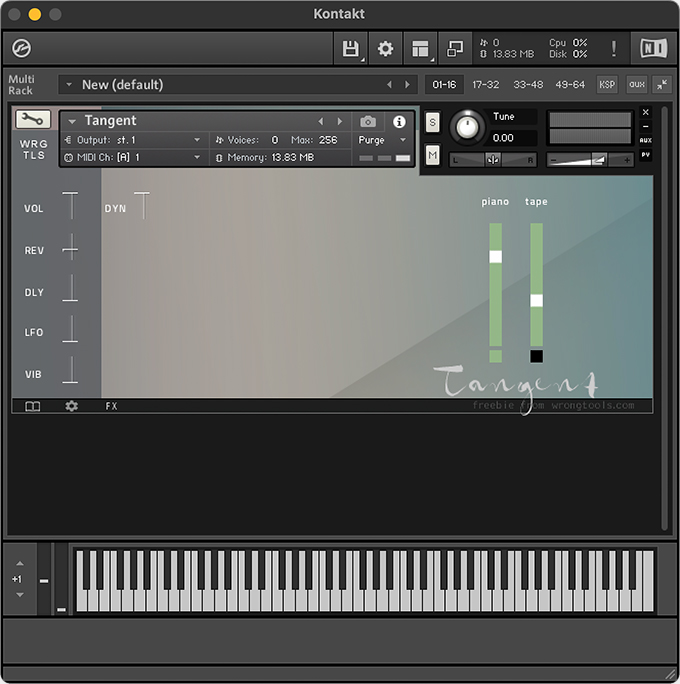
Task: Collapse rack header with shrink arrows icon
Action: coord(662,85)
